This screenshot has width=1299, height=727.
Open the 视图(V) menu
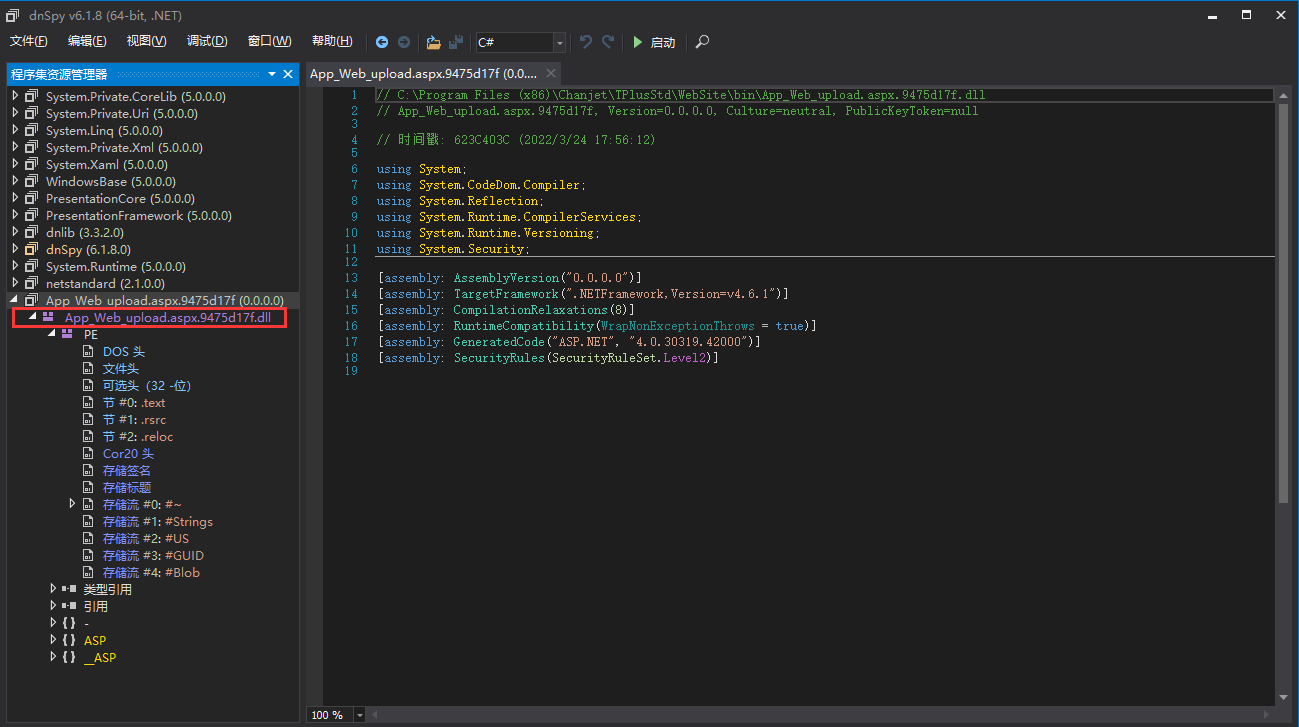(x=146, y=41)
